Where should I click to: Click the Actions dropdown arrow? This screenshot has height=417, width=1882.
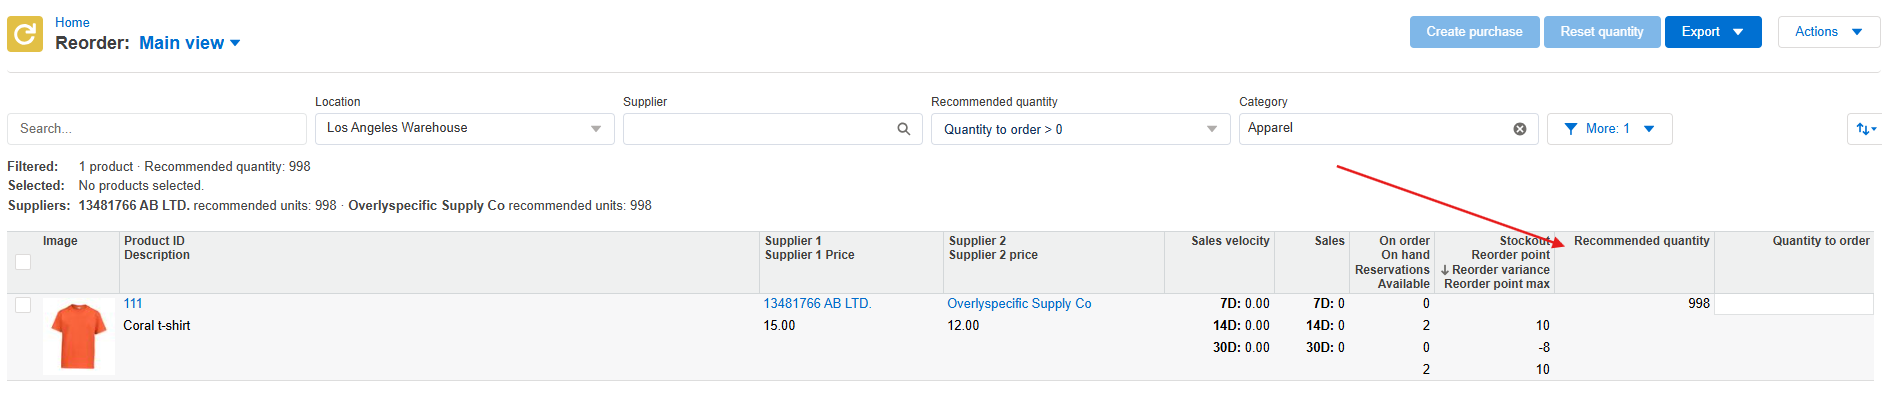(1857, 32)
